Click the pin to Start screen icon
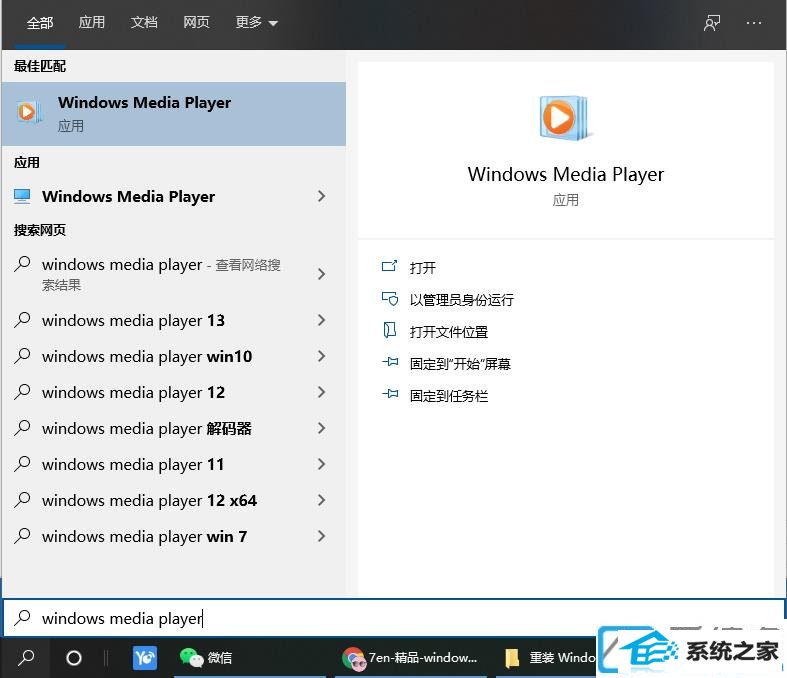 (x=390, y=362)
